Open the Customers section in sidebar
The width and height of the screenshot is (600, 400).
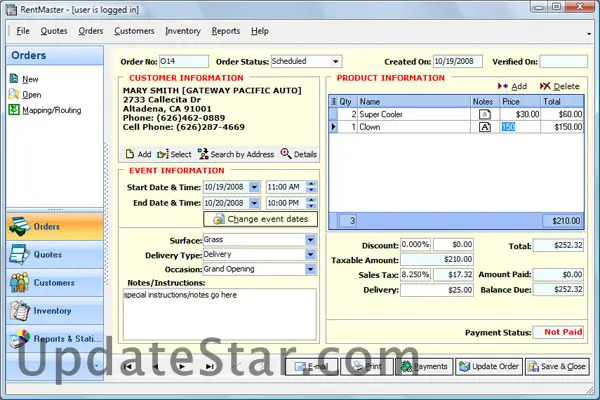(52, 283)
